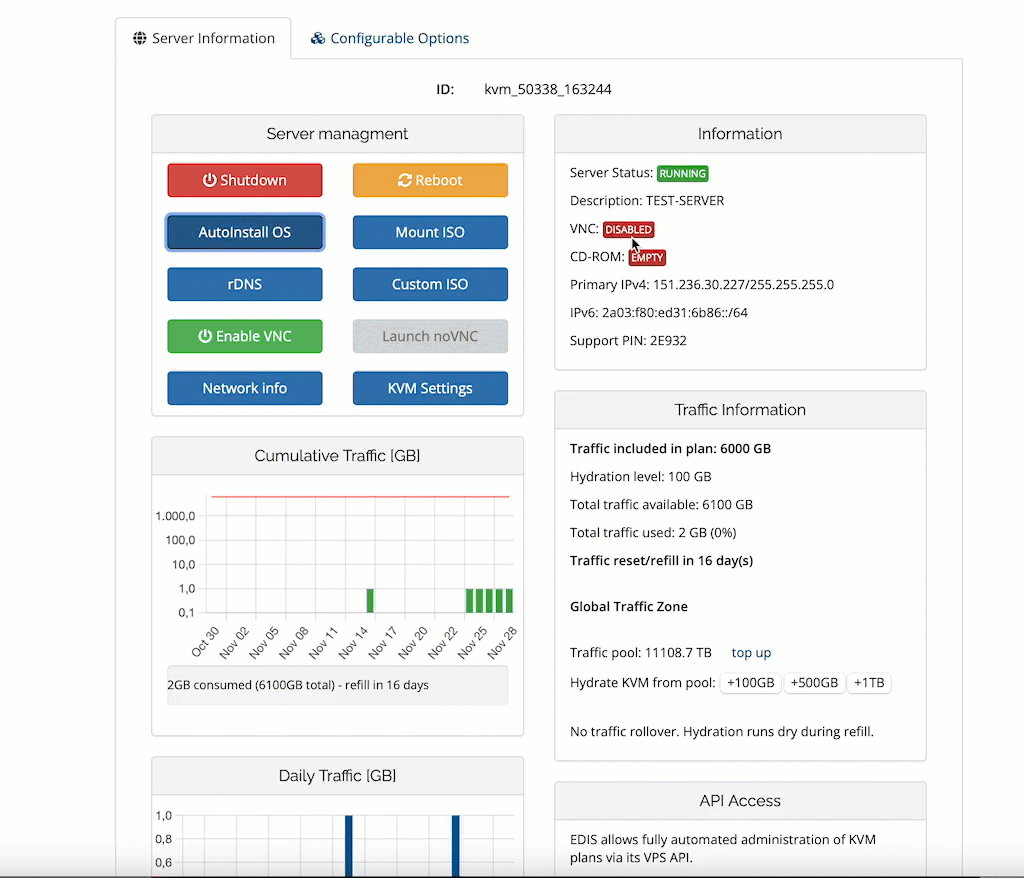This screenshot has height=878, width=1024.
Task: Open the Server Information tab
Action: click(x=203, y=39)
